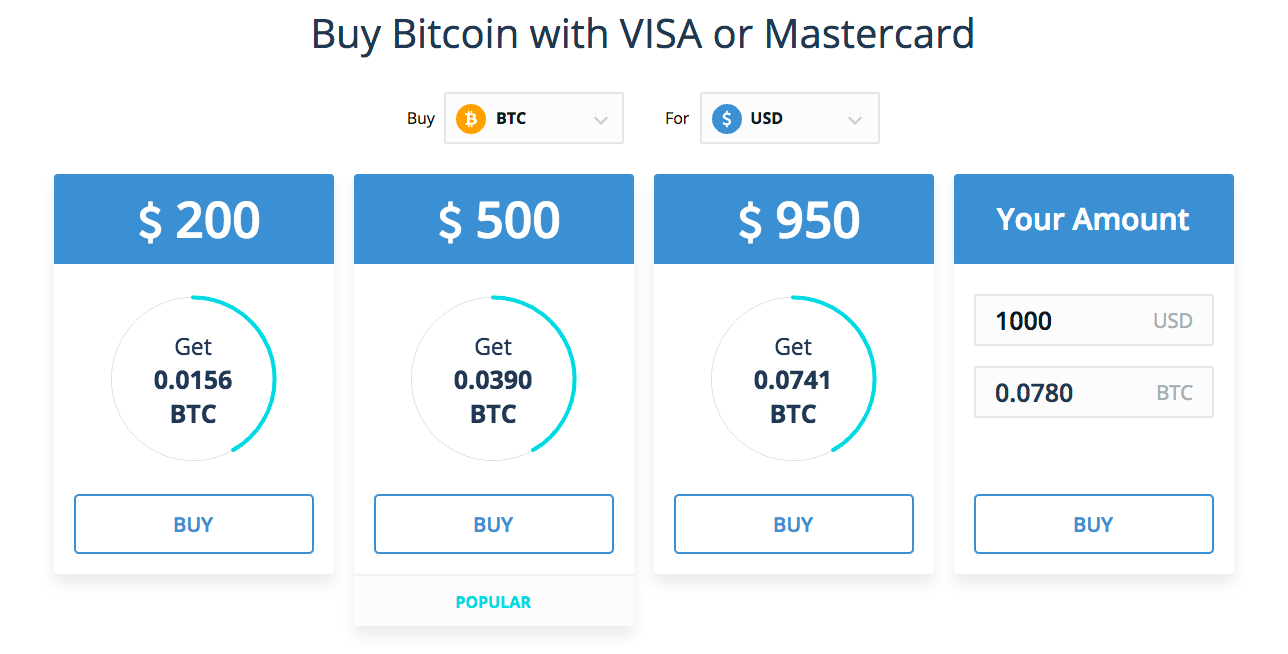Viewport: 1288px width, 654px height.
Task: Select the $ 500 package header
Action: [x=494, y=220]
